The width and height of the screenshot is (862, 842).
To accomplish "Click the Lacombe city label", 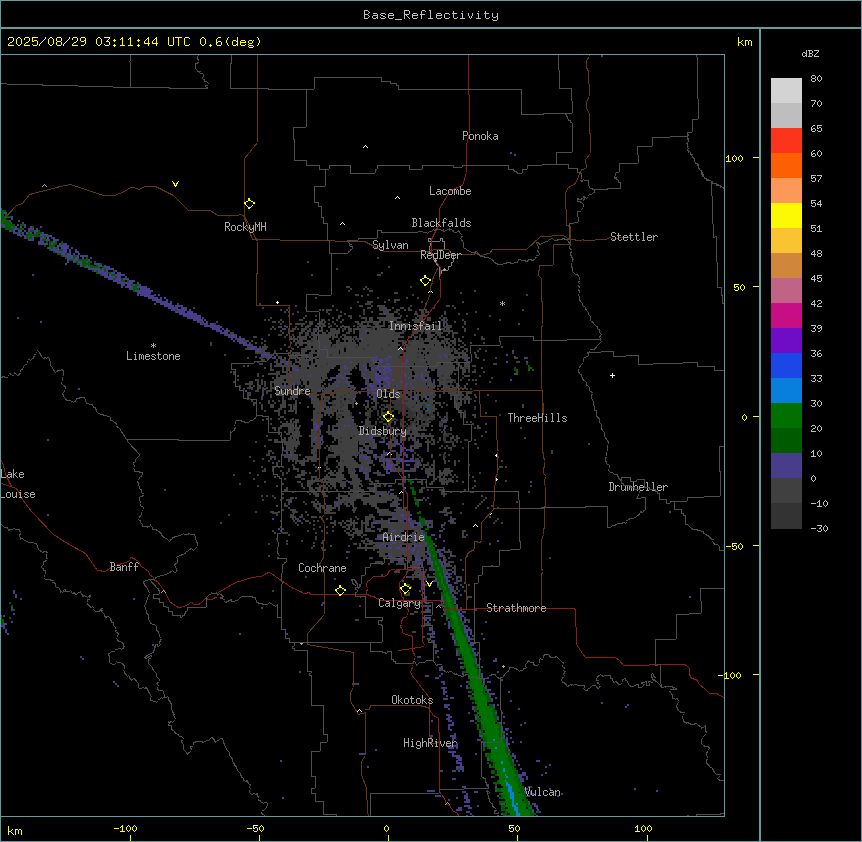I will pos(450,191).
